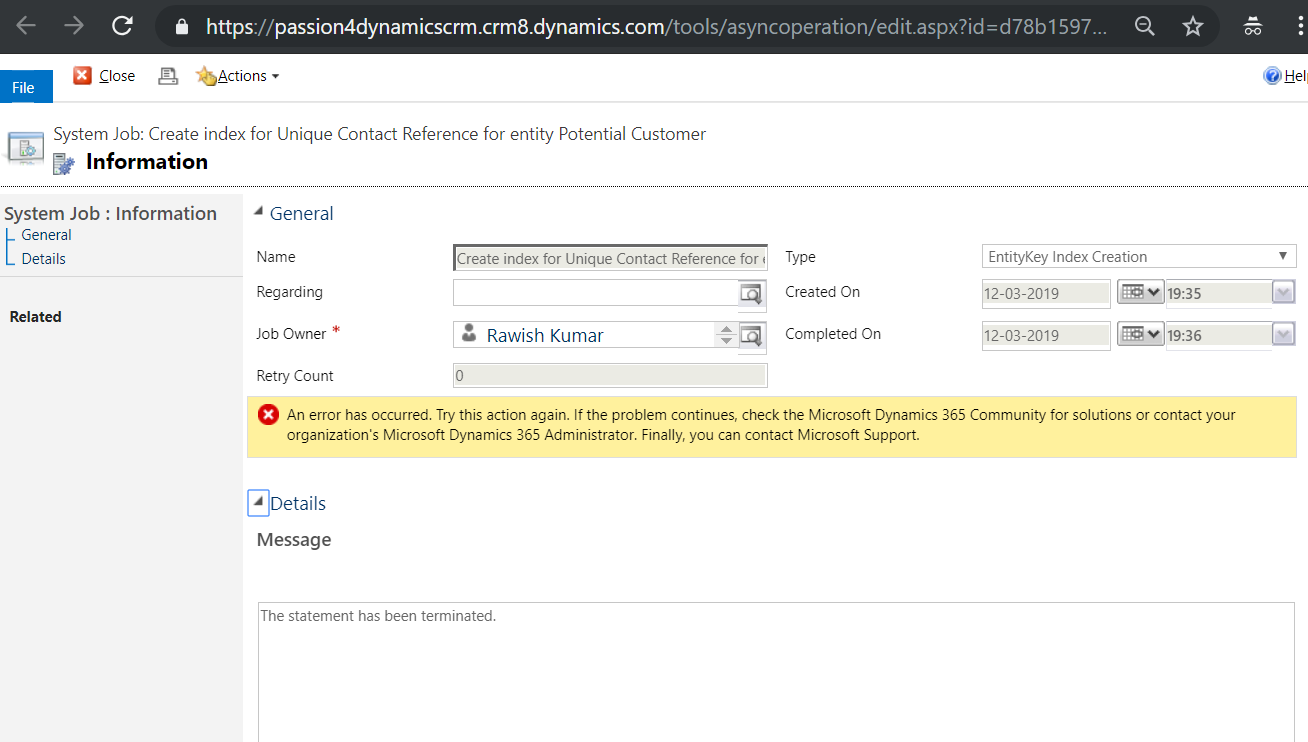Collapse the Details section

click(258, 503)
